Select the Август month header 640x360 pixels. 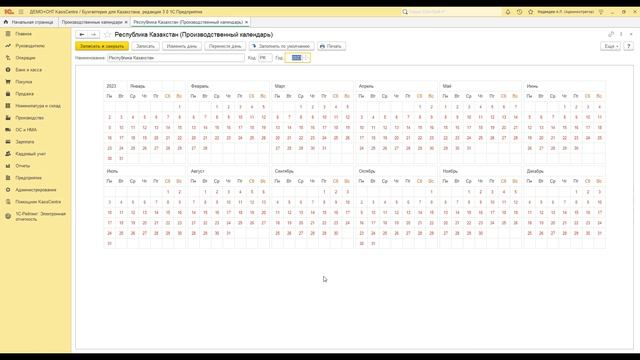[197, 171]
